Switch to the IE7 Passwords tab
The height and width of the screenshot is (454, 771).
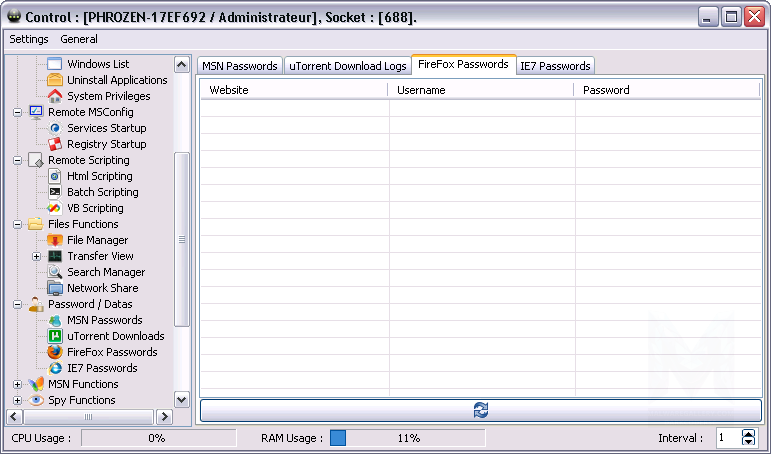[x=554, y=66]
